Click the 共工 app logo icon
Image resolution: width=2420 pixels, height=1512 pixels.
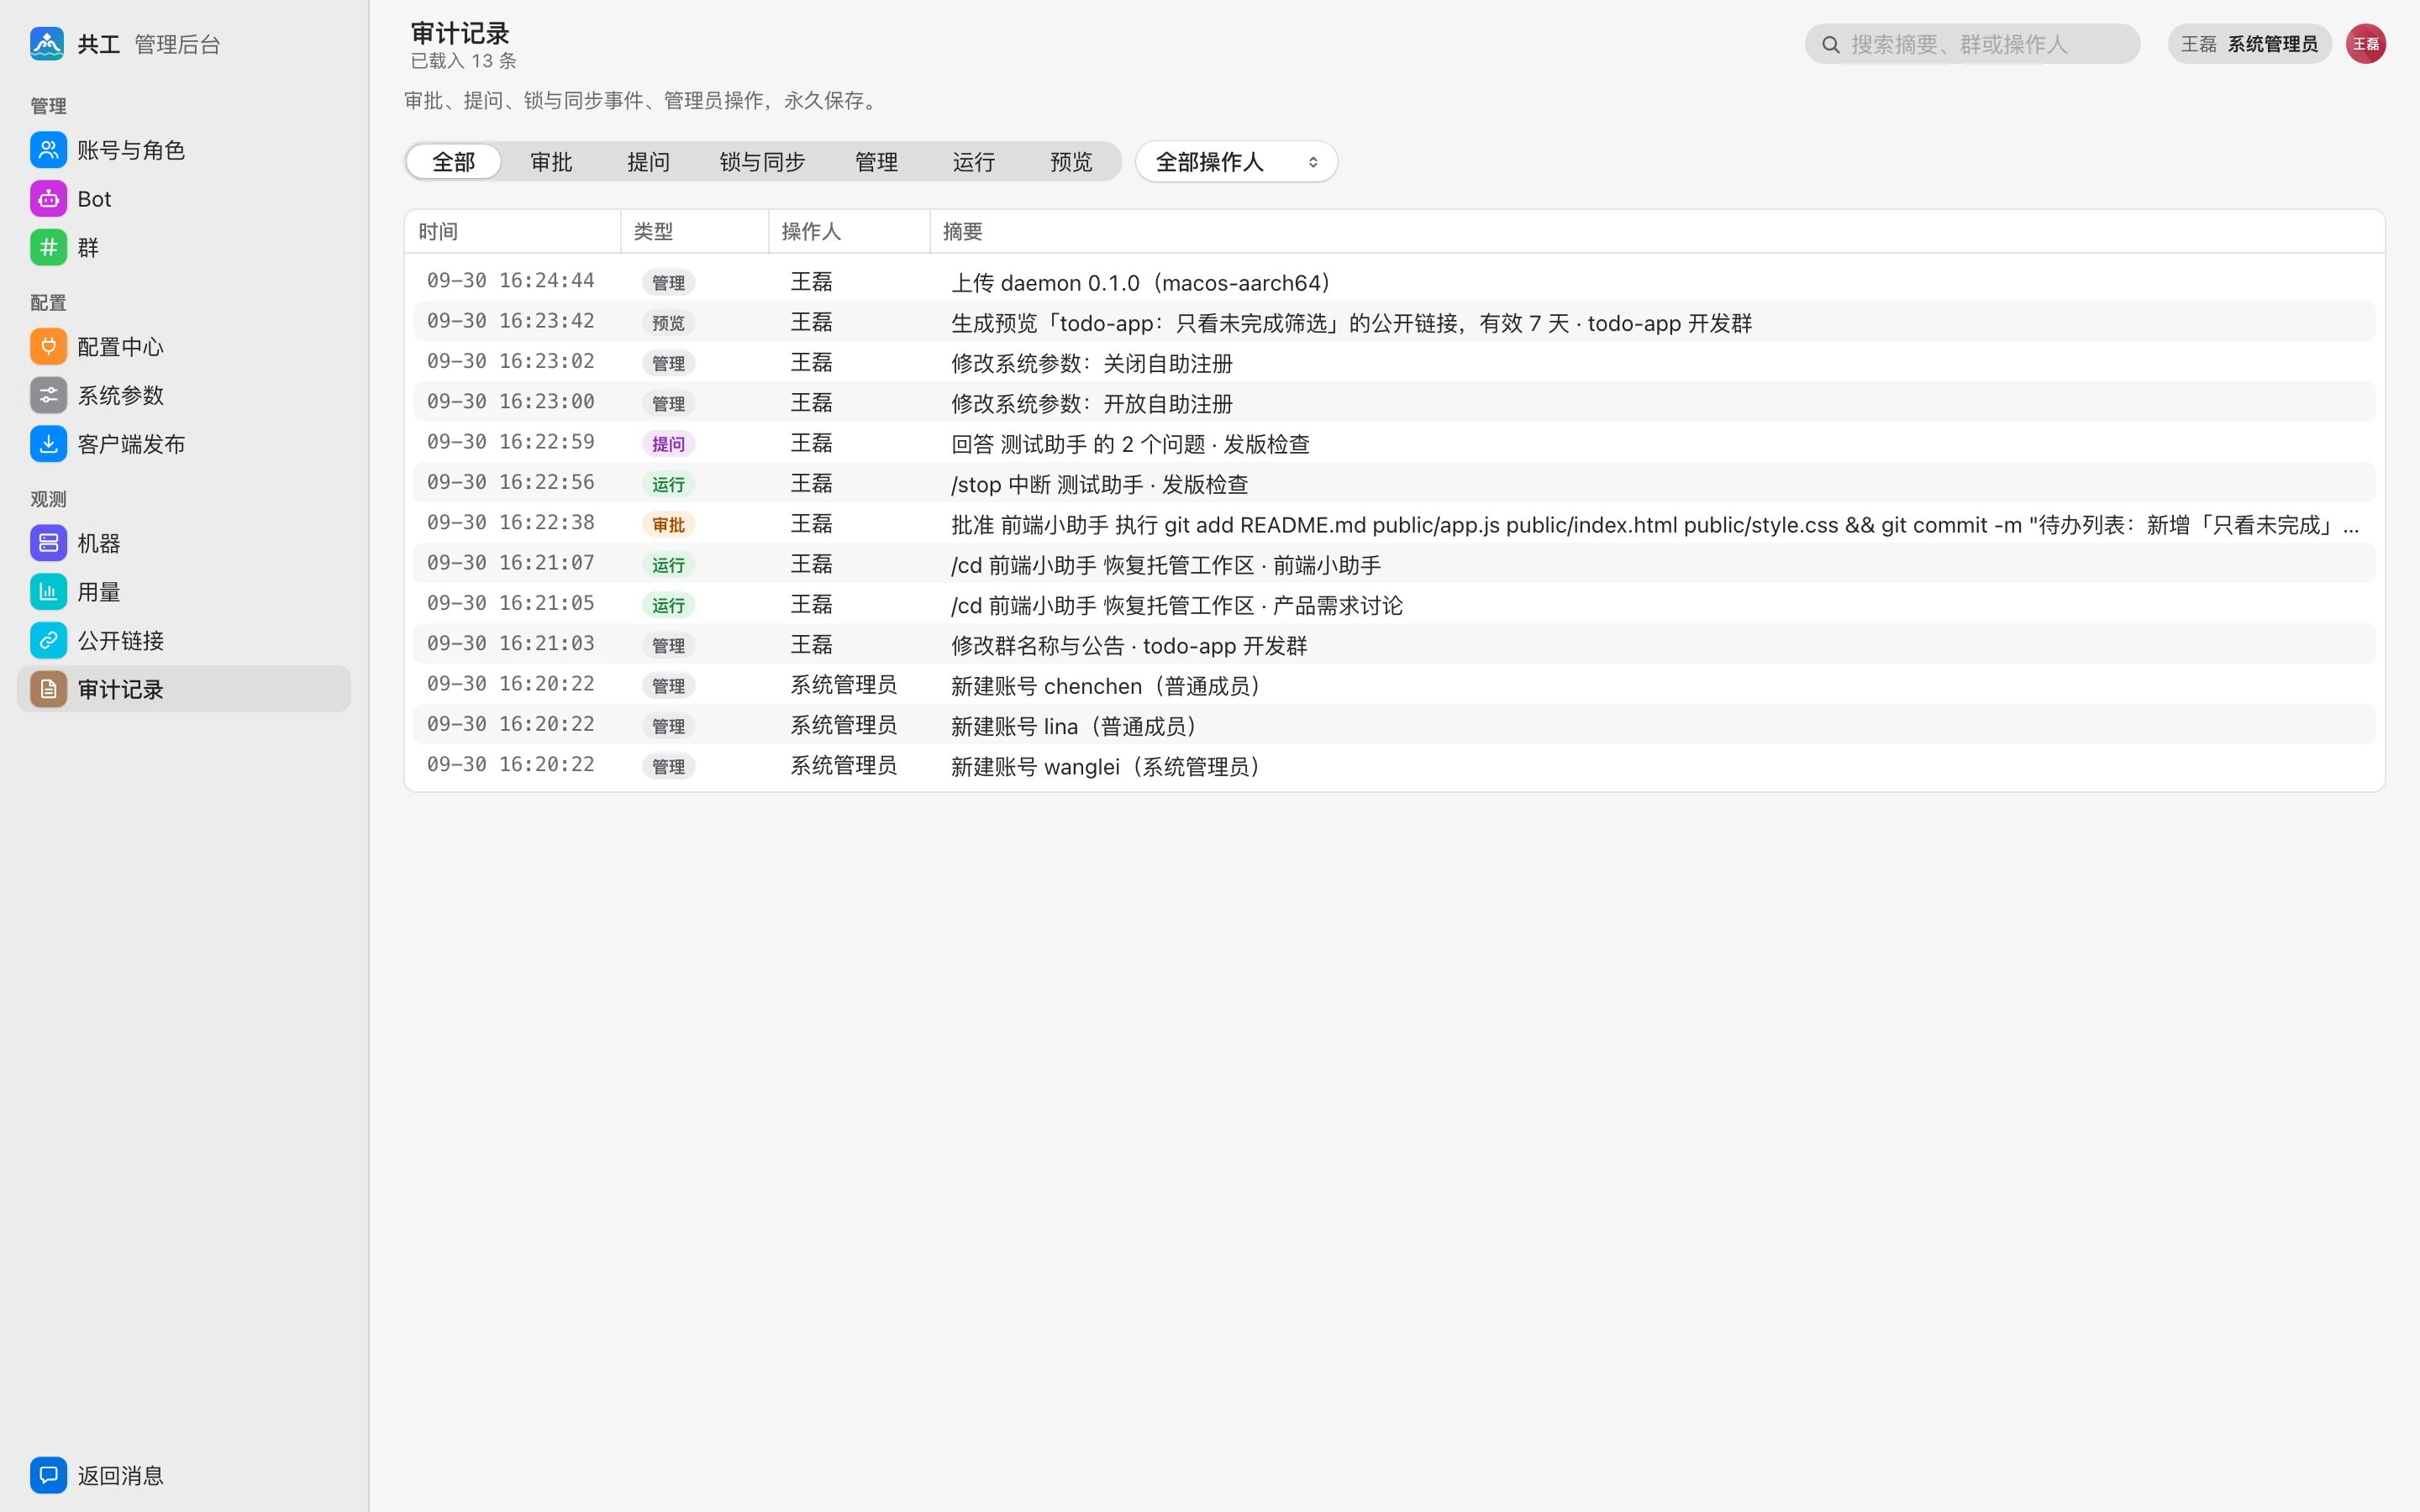tap(47, 44)
